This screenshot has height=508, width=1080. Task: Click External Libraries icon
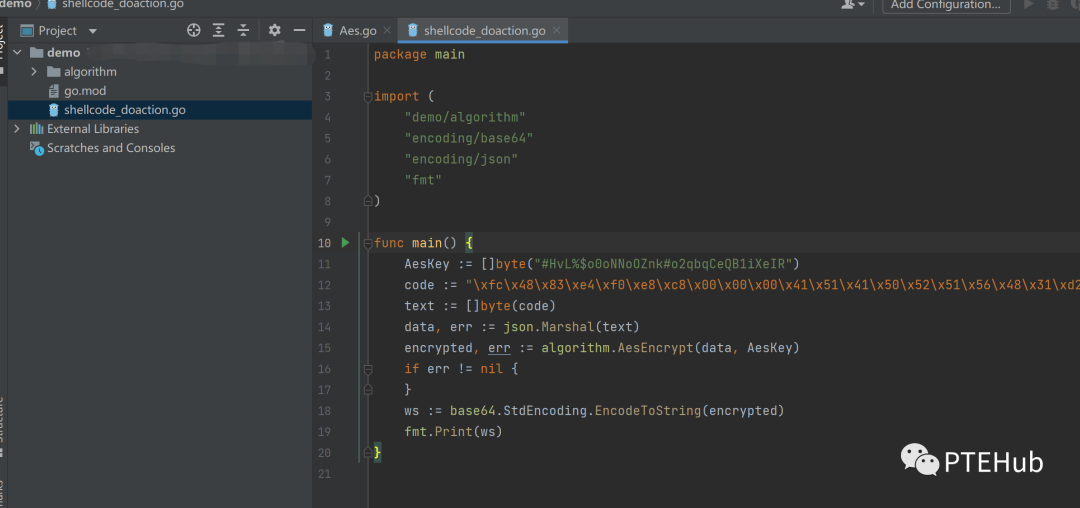click(x=37, y=129)
